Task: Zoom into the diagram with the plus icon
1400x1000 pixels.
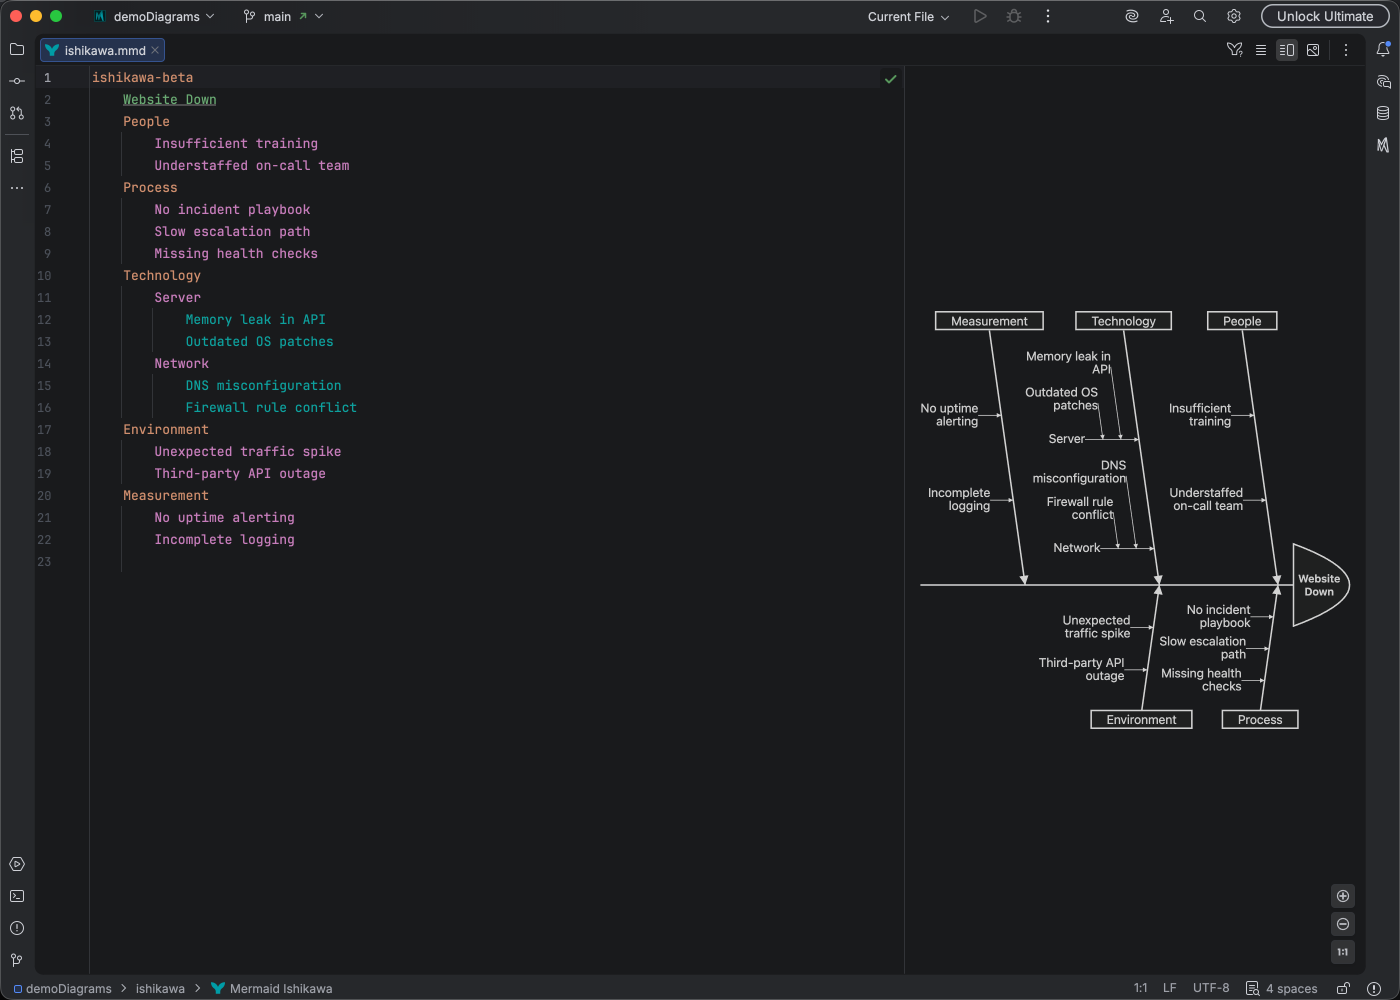Action: (x=1343, y=896)
